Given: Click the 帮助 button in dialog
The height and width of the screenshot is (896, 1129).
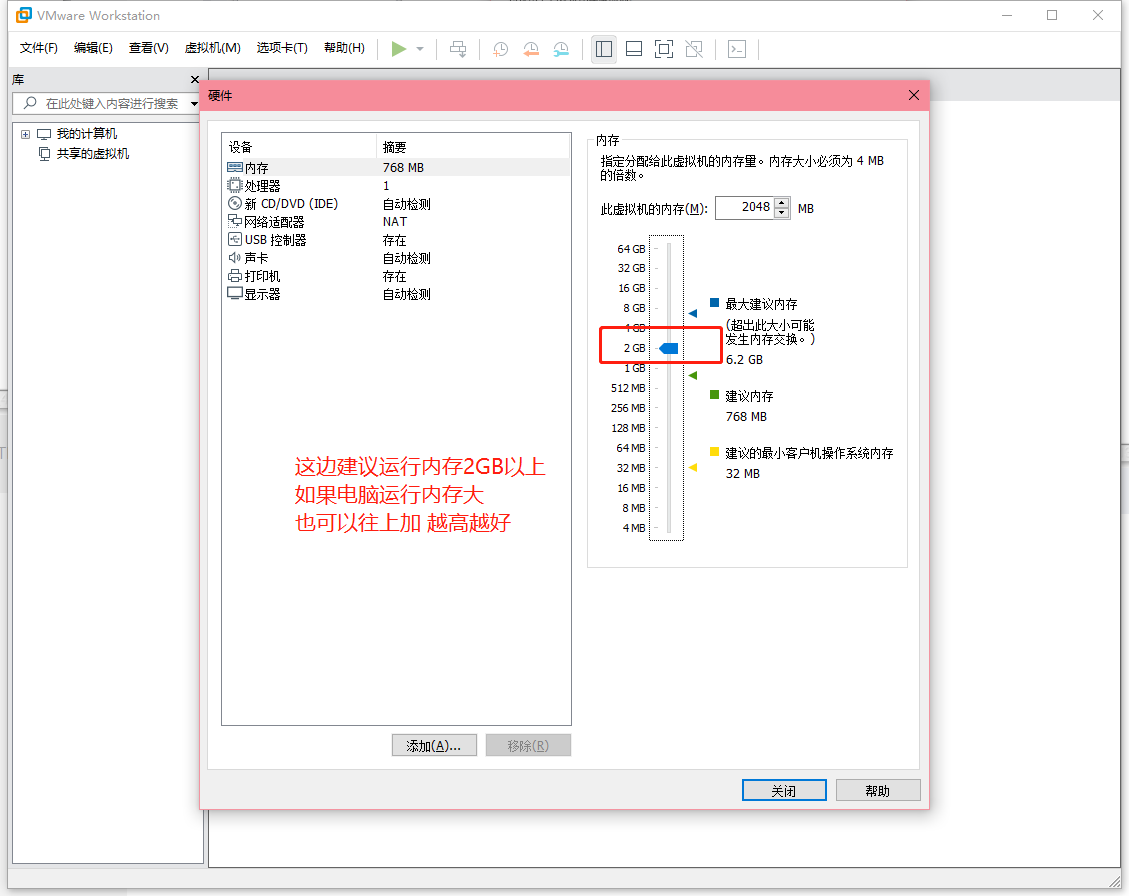Looking at the screenshot, I should coord(878,790).
